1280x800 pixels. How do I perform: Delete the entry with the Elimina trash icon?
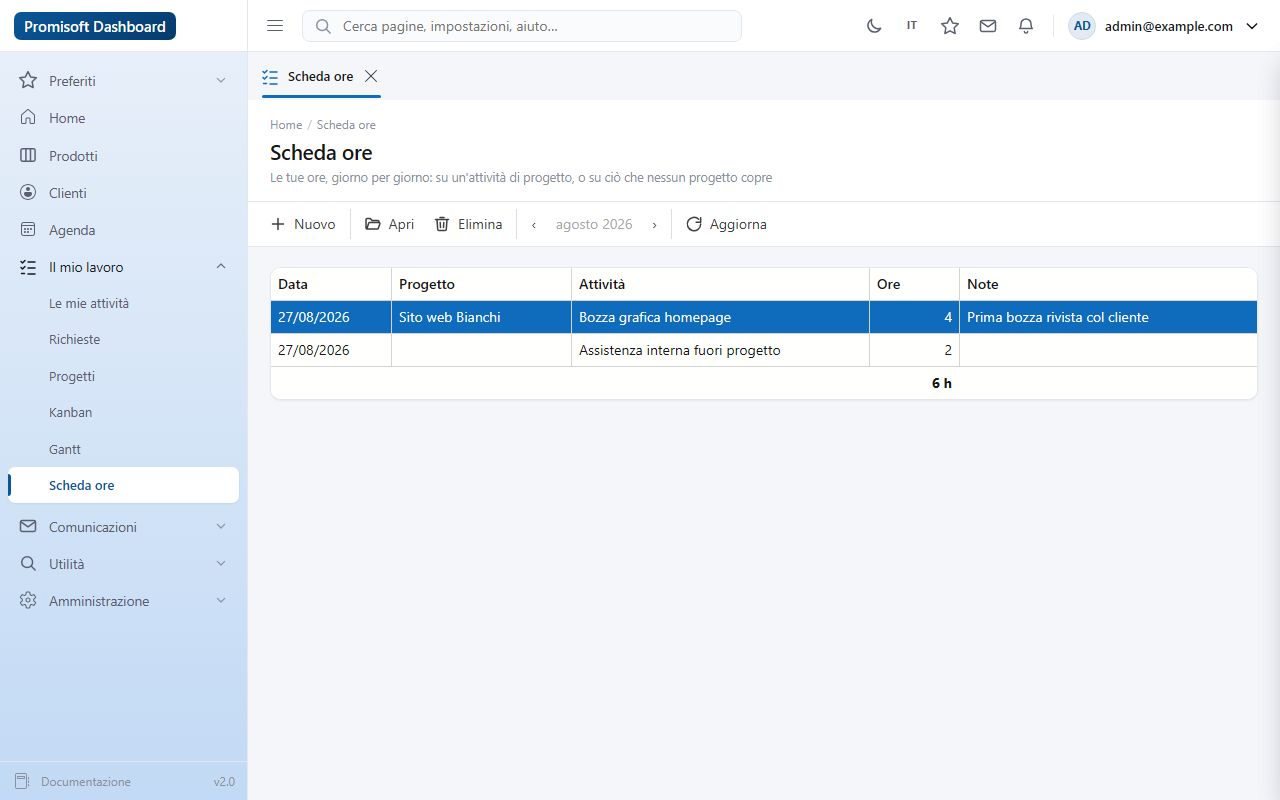tap(468, 224)
